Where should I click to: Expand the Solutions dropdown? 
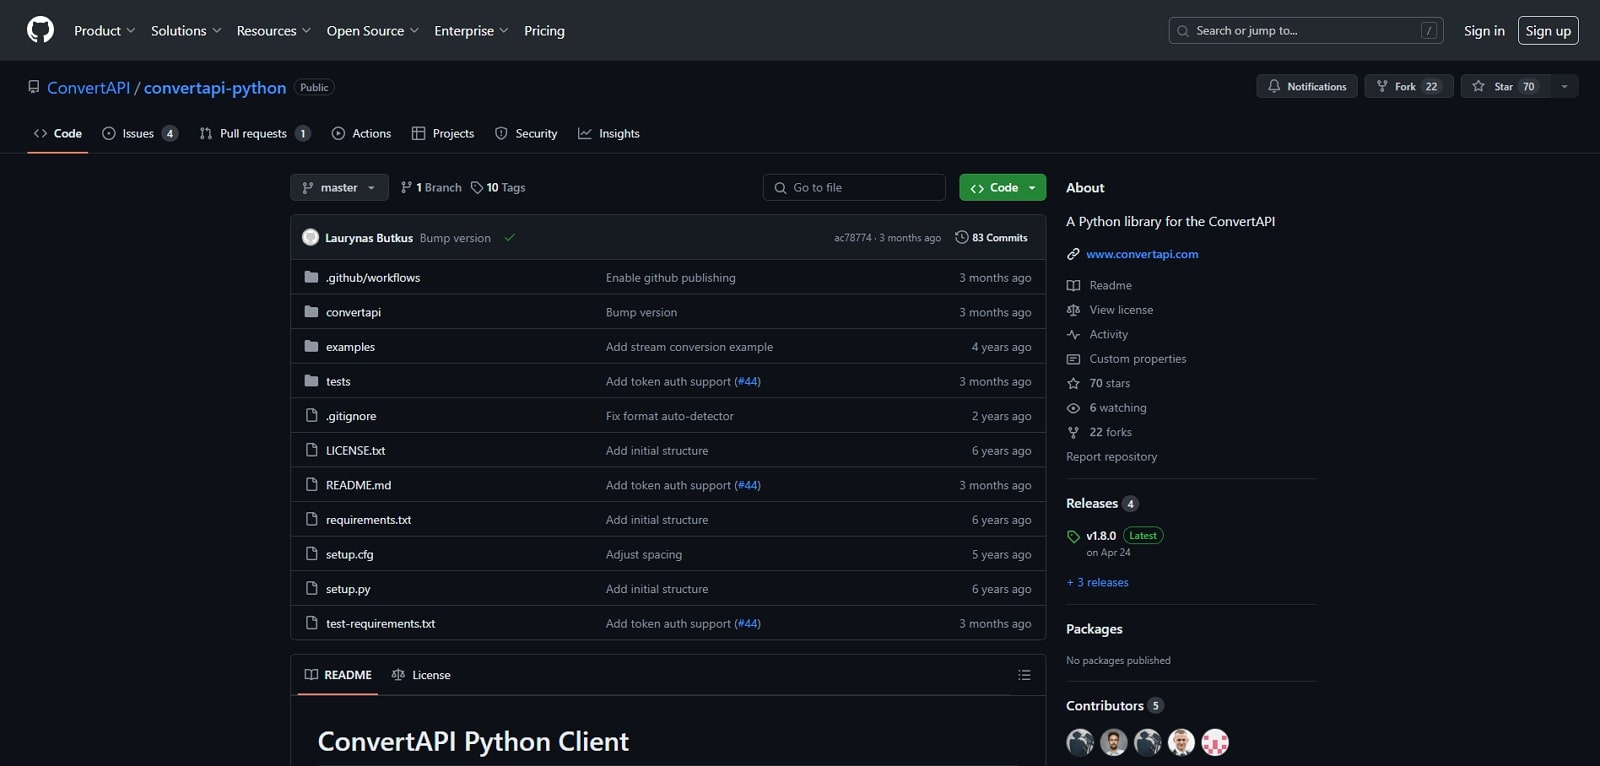point(186,31)
